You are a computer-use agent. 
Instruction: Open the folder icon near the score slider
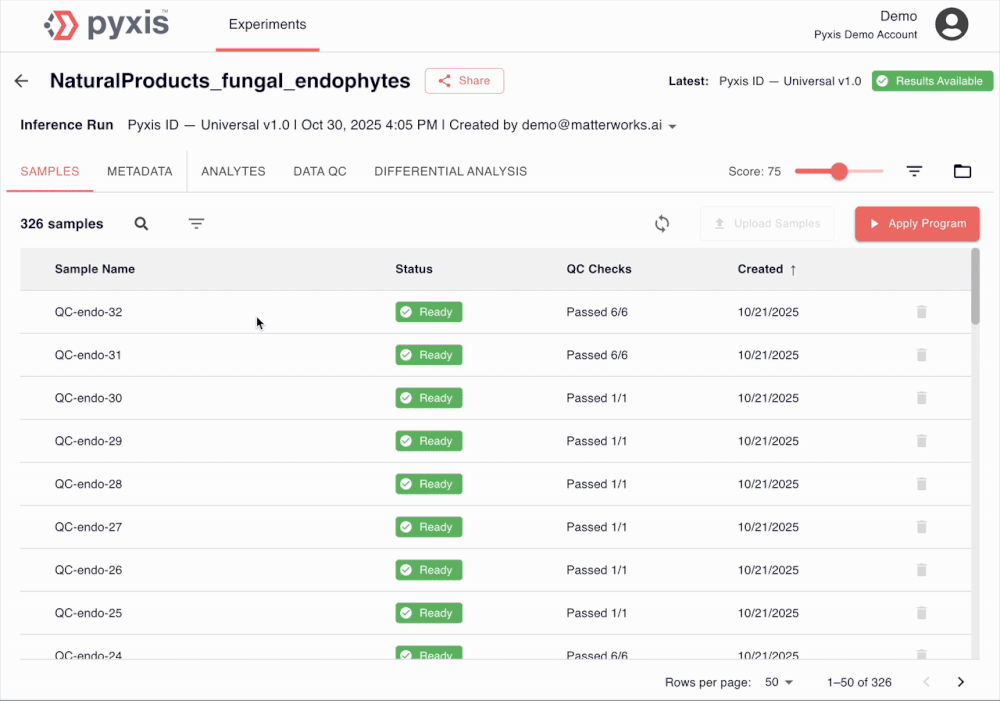962,171
